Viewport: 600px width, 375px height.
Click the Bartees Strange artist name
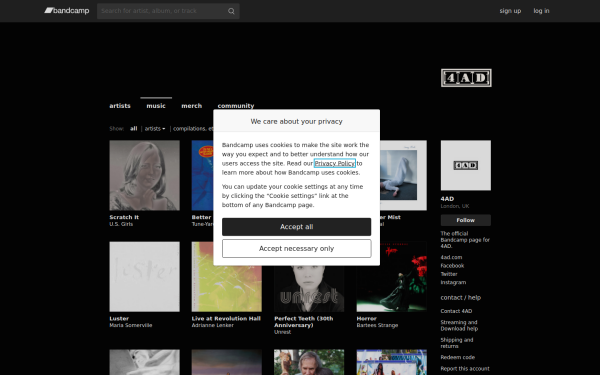pyautogui.click(x=377, y=325)
